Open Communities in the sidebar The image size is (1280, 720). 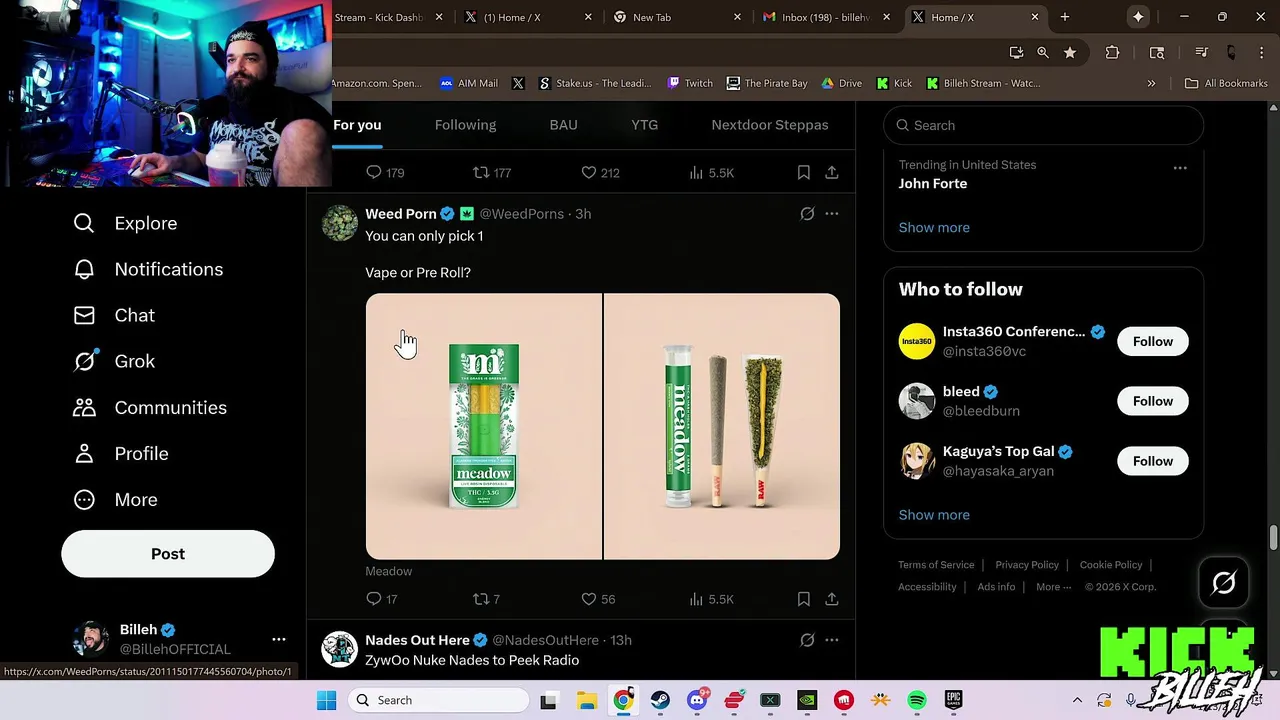(150, 407)
